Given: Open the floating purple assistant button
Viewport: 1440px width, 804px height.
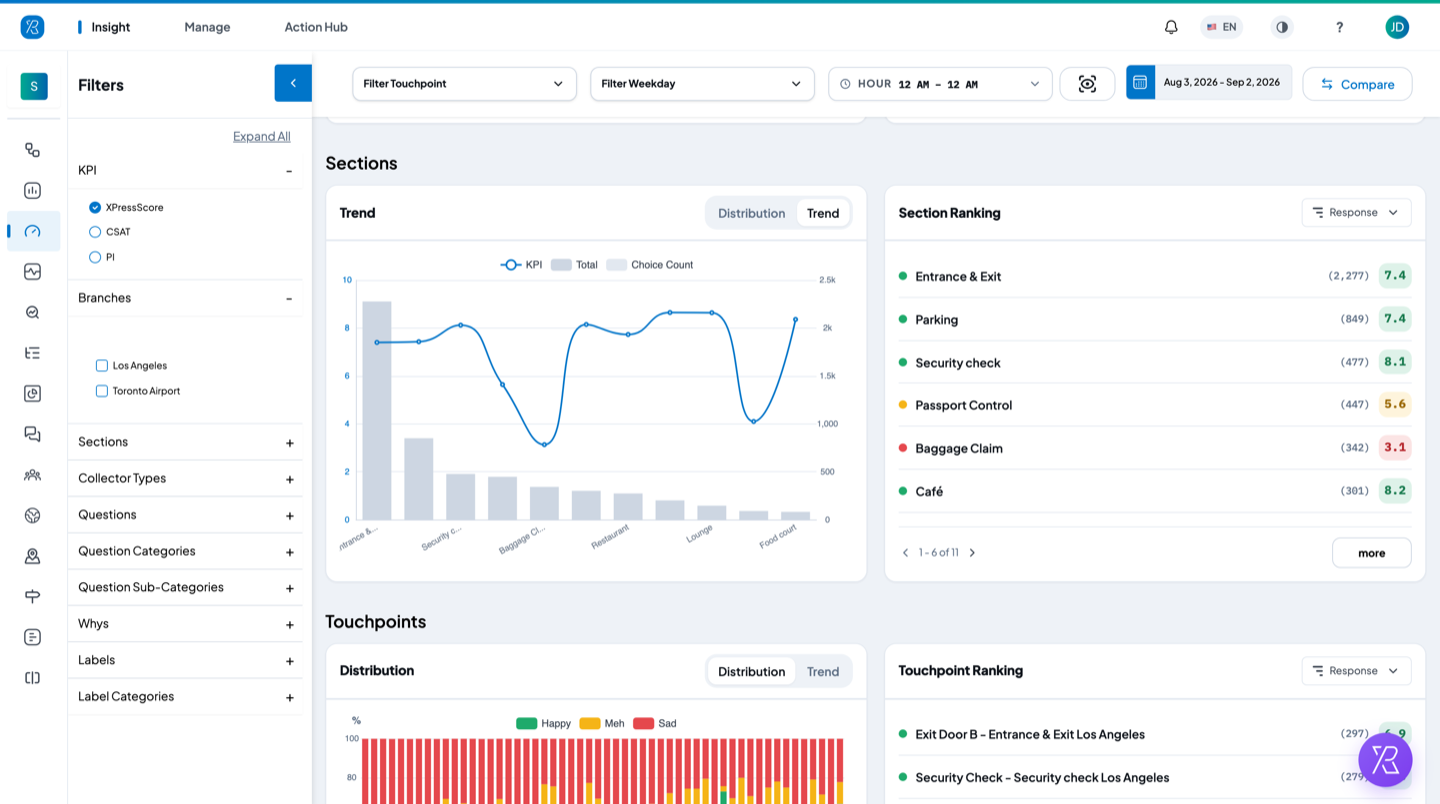Looking at the screenshot, I should [x=1385, y=760].
